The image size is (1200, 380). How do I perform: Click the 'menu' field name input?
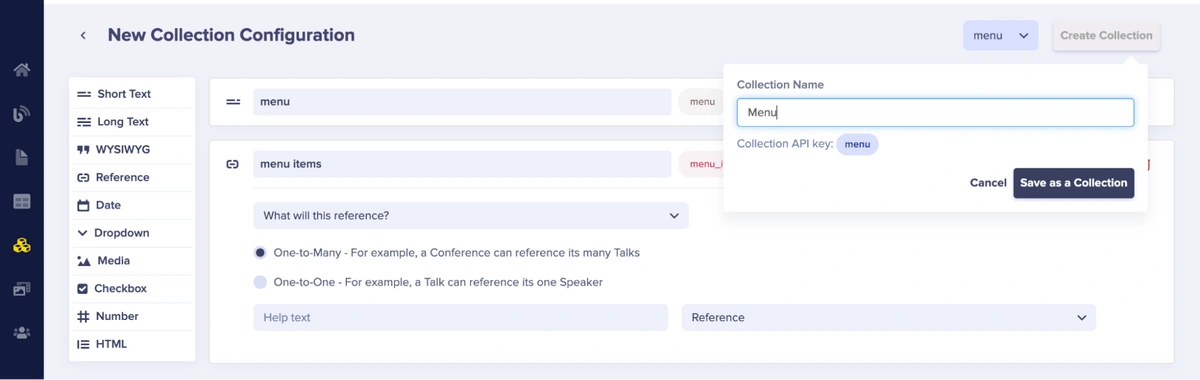461,102
